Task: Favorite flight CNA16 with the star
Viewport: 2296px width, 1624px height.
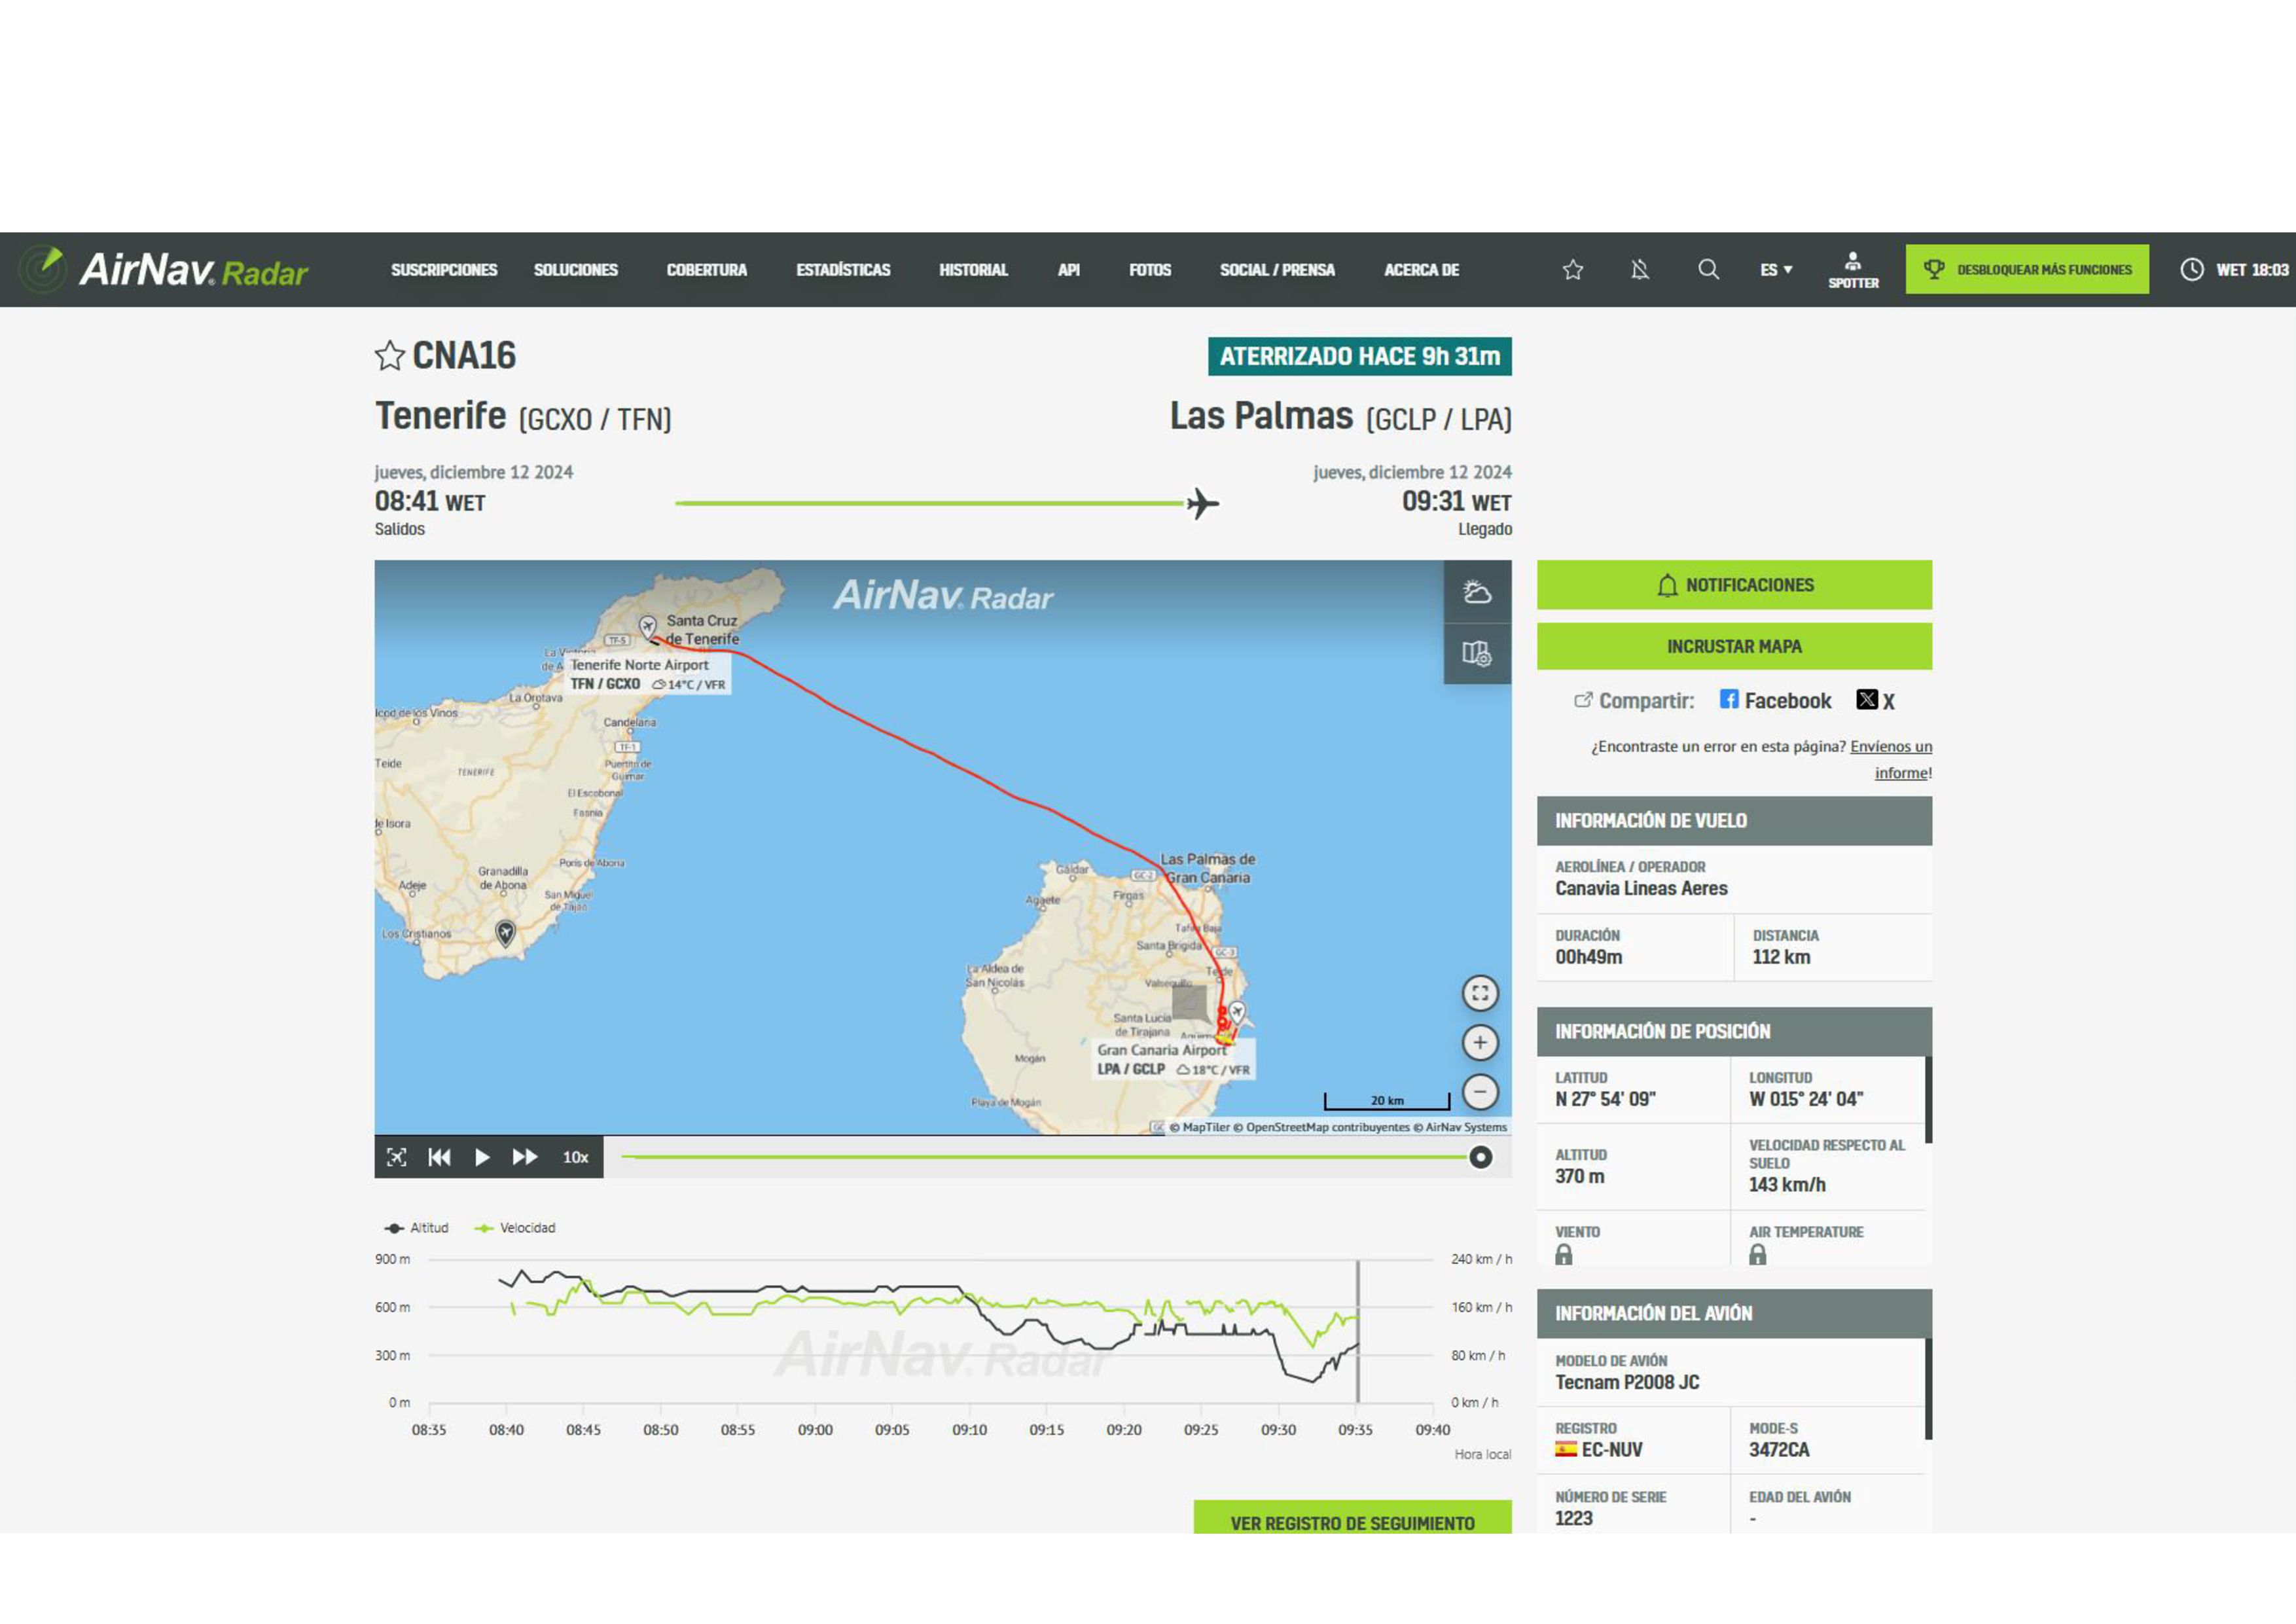Action: point(389,356)
